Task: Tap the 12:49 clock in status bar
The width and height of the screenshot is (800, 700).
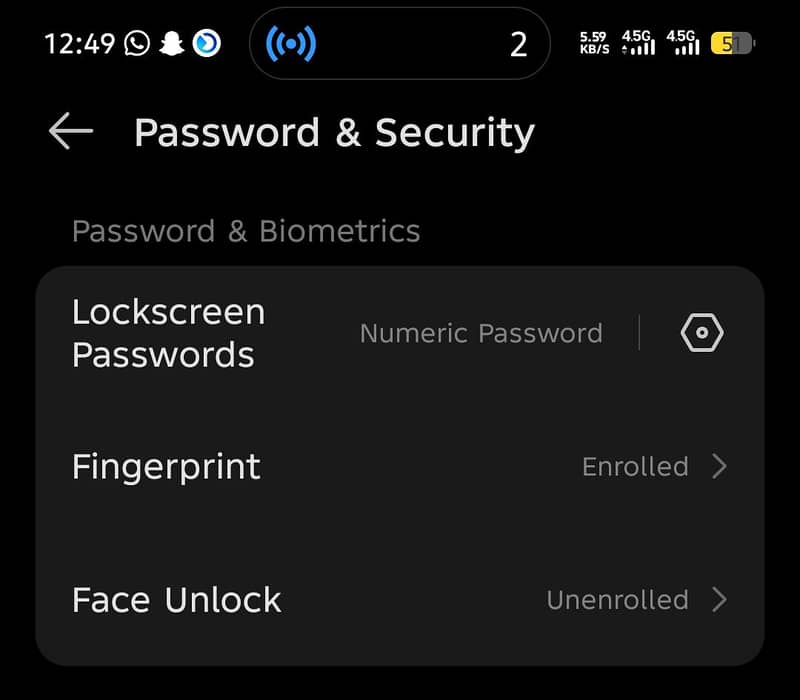Action: pyautogui.click(x=80, y=43)
